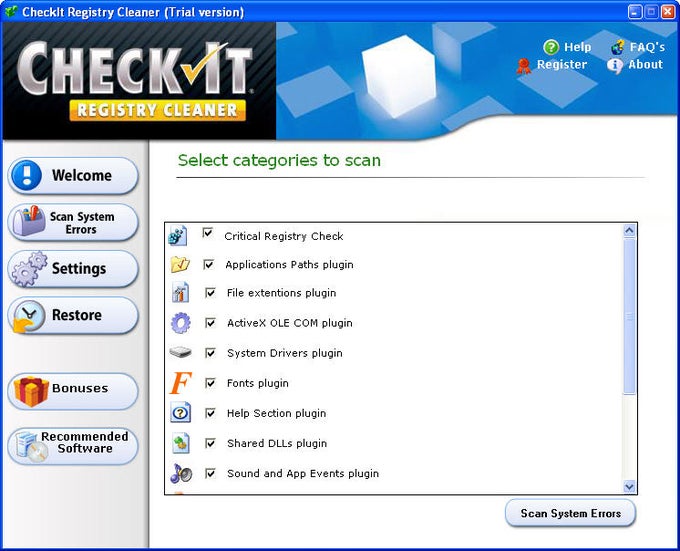Open Recommended Software section
The height and width of the screenshot is (551, 680).
[73, 446]
